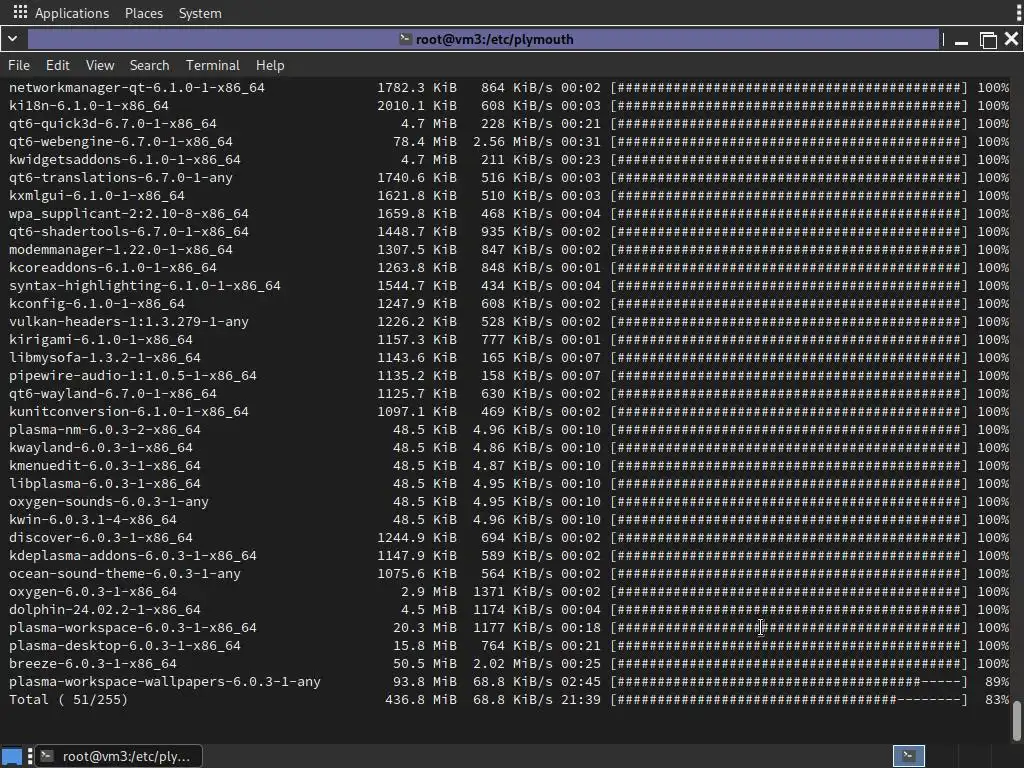Open the Search menu
This screenshot has height=768, width=1024.
(150, 65)
